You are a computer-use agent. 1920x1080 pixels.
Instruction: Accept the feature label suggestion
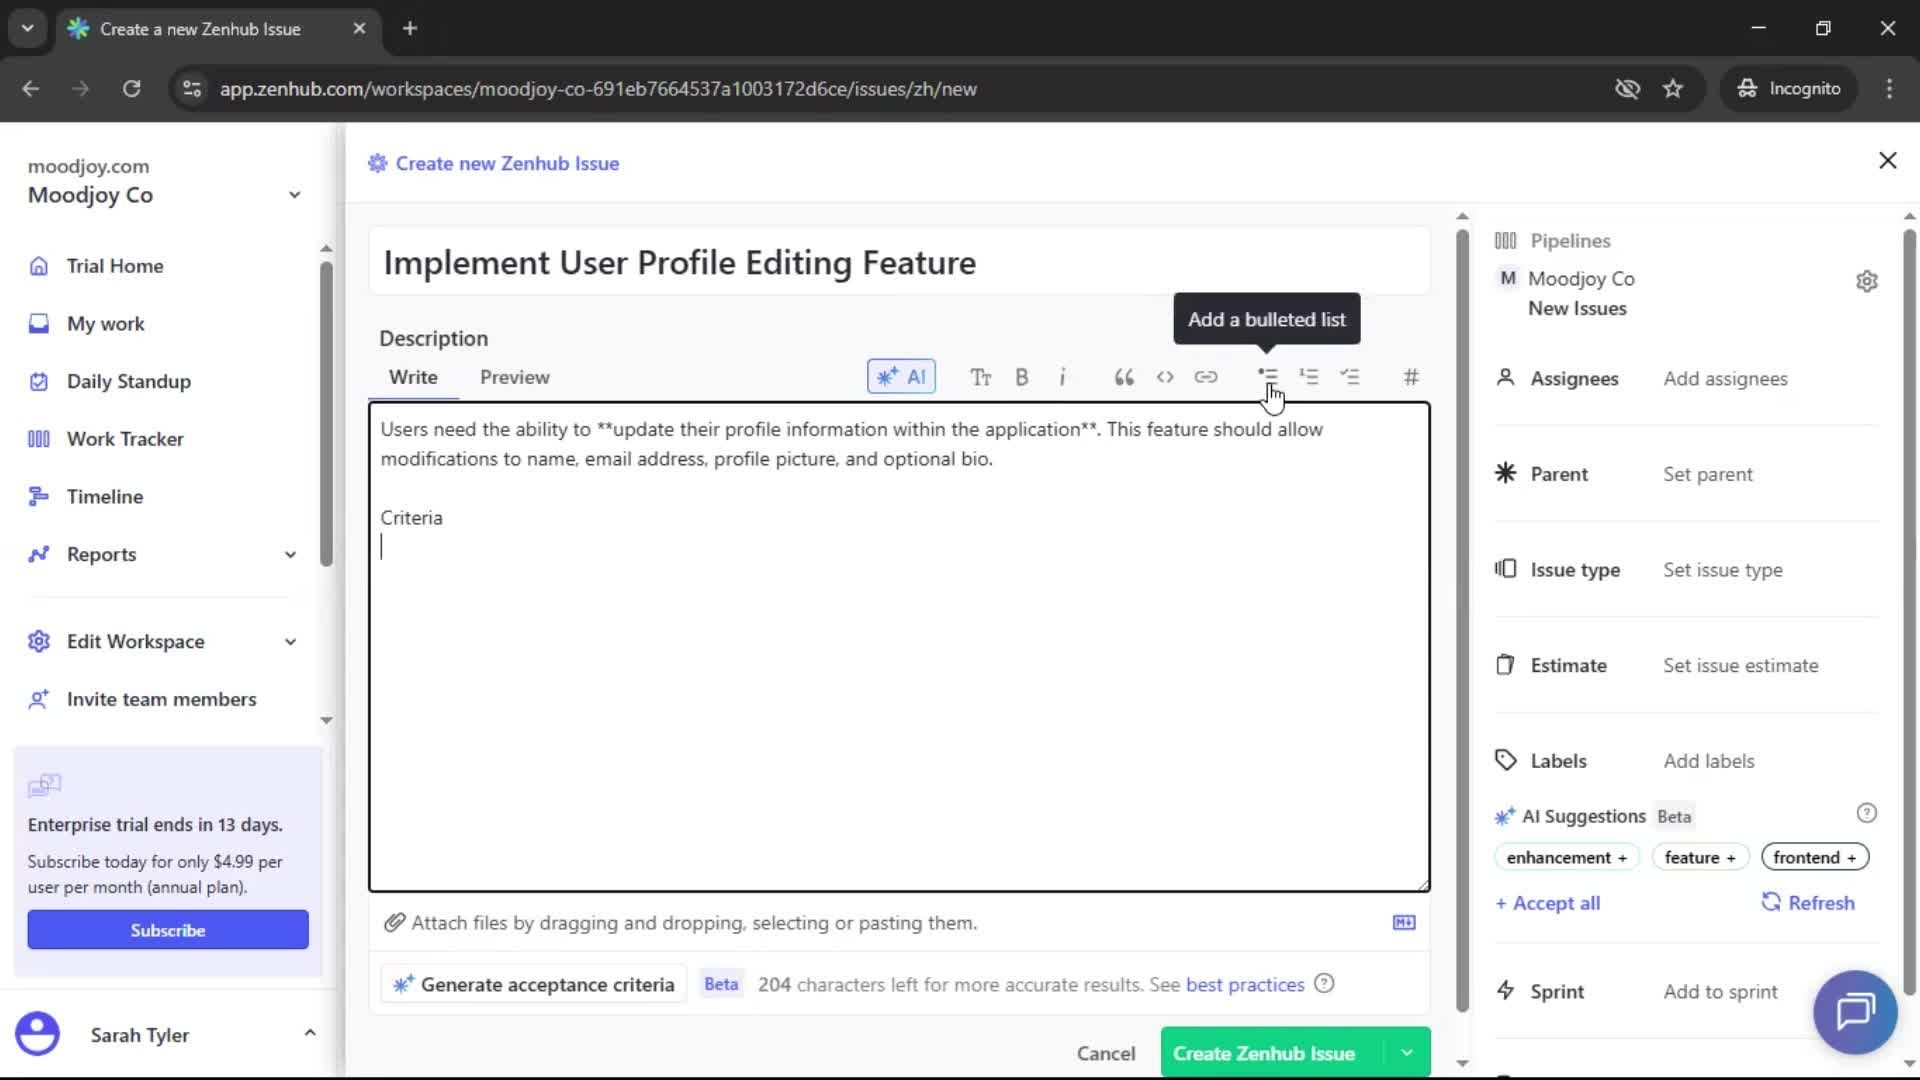pyautogui.click(x=1700, y=857)
